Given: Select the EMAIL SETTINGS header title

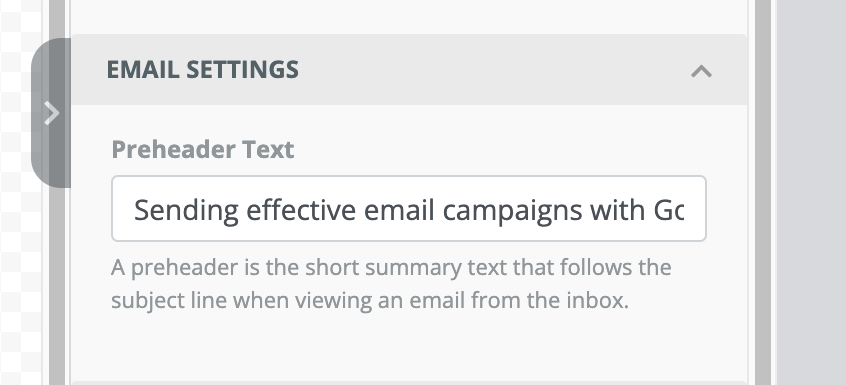Looking at the screenshot, I should (x=202, y=70).
